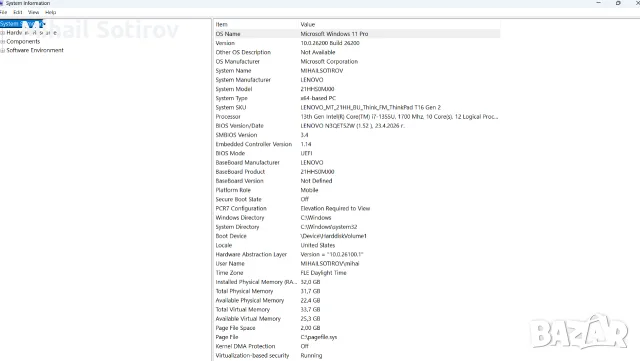
Task: Open the Edit menu
Action: pos(18,12)
